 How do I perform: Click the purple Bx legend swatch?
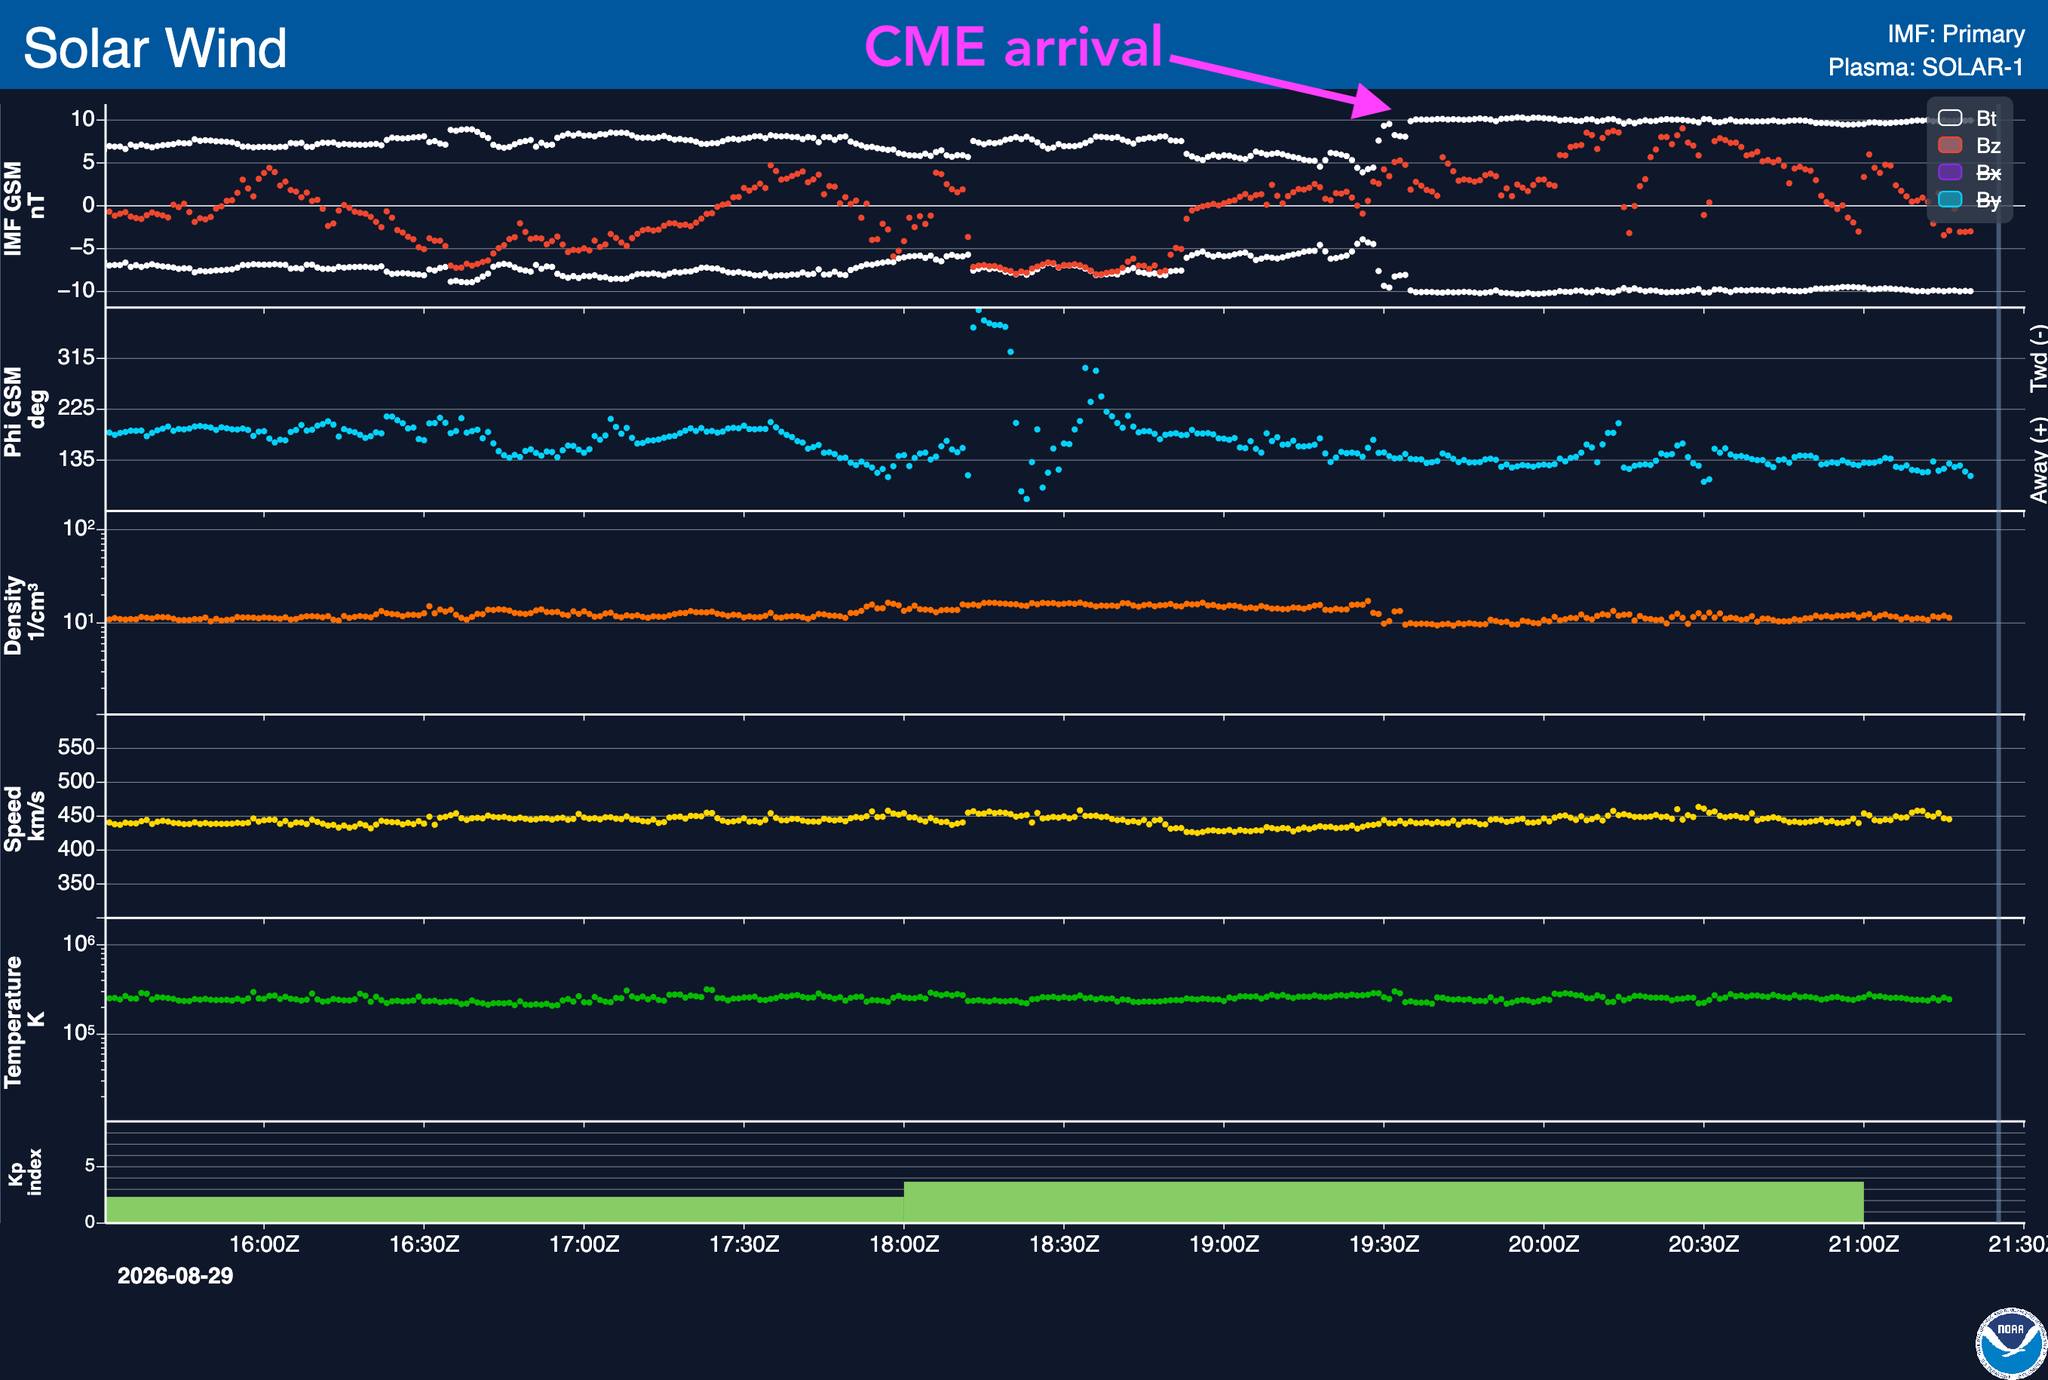click(1950, 173)
